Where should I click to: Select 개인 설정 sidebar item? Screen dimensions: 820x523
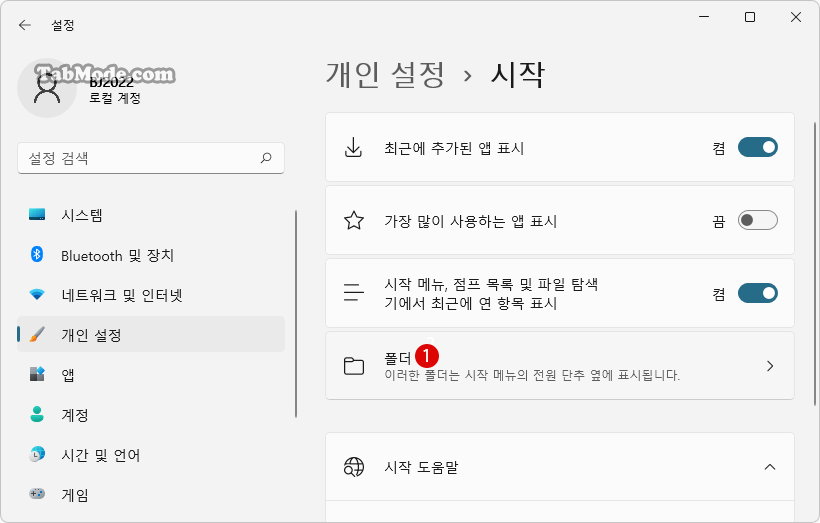(x=151, y=334)
